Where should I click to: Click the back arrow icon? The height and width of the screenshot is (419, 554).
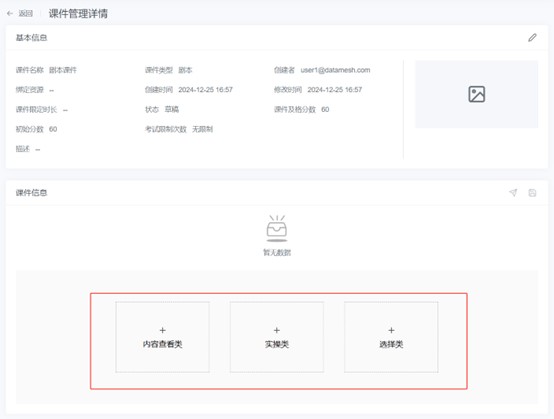click(10, 13)
